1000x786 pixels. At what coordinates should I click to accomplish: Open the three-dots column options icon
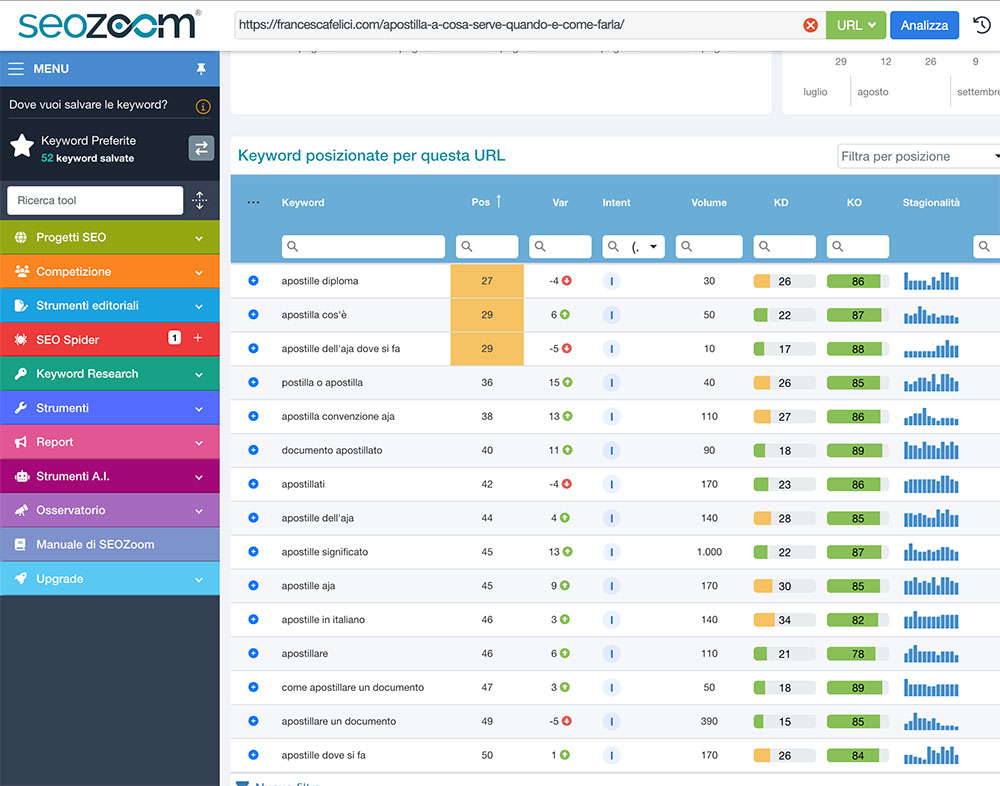click(x=253, y=202)
